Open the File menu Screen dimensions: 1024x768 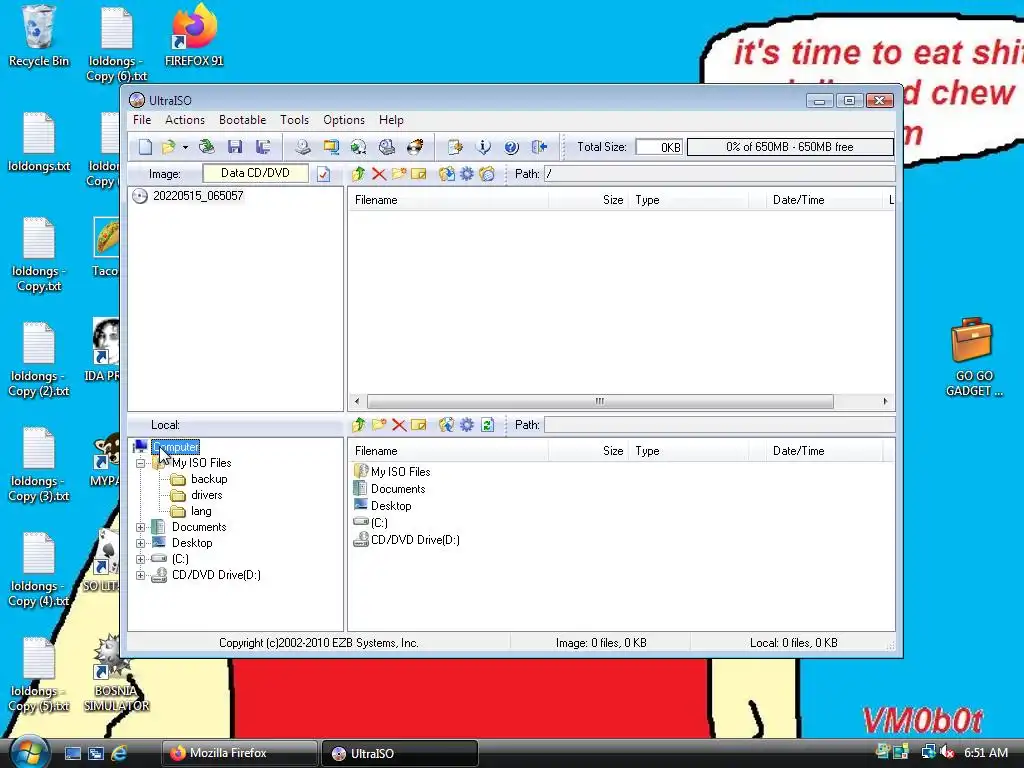pos(142,120)
